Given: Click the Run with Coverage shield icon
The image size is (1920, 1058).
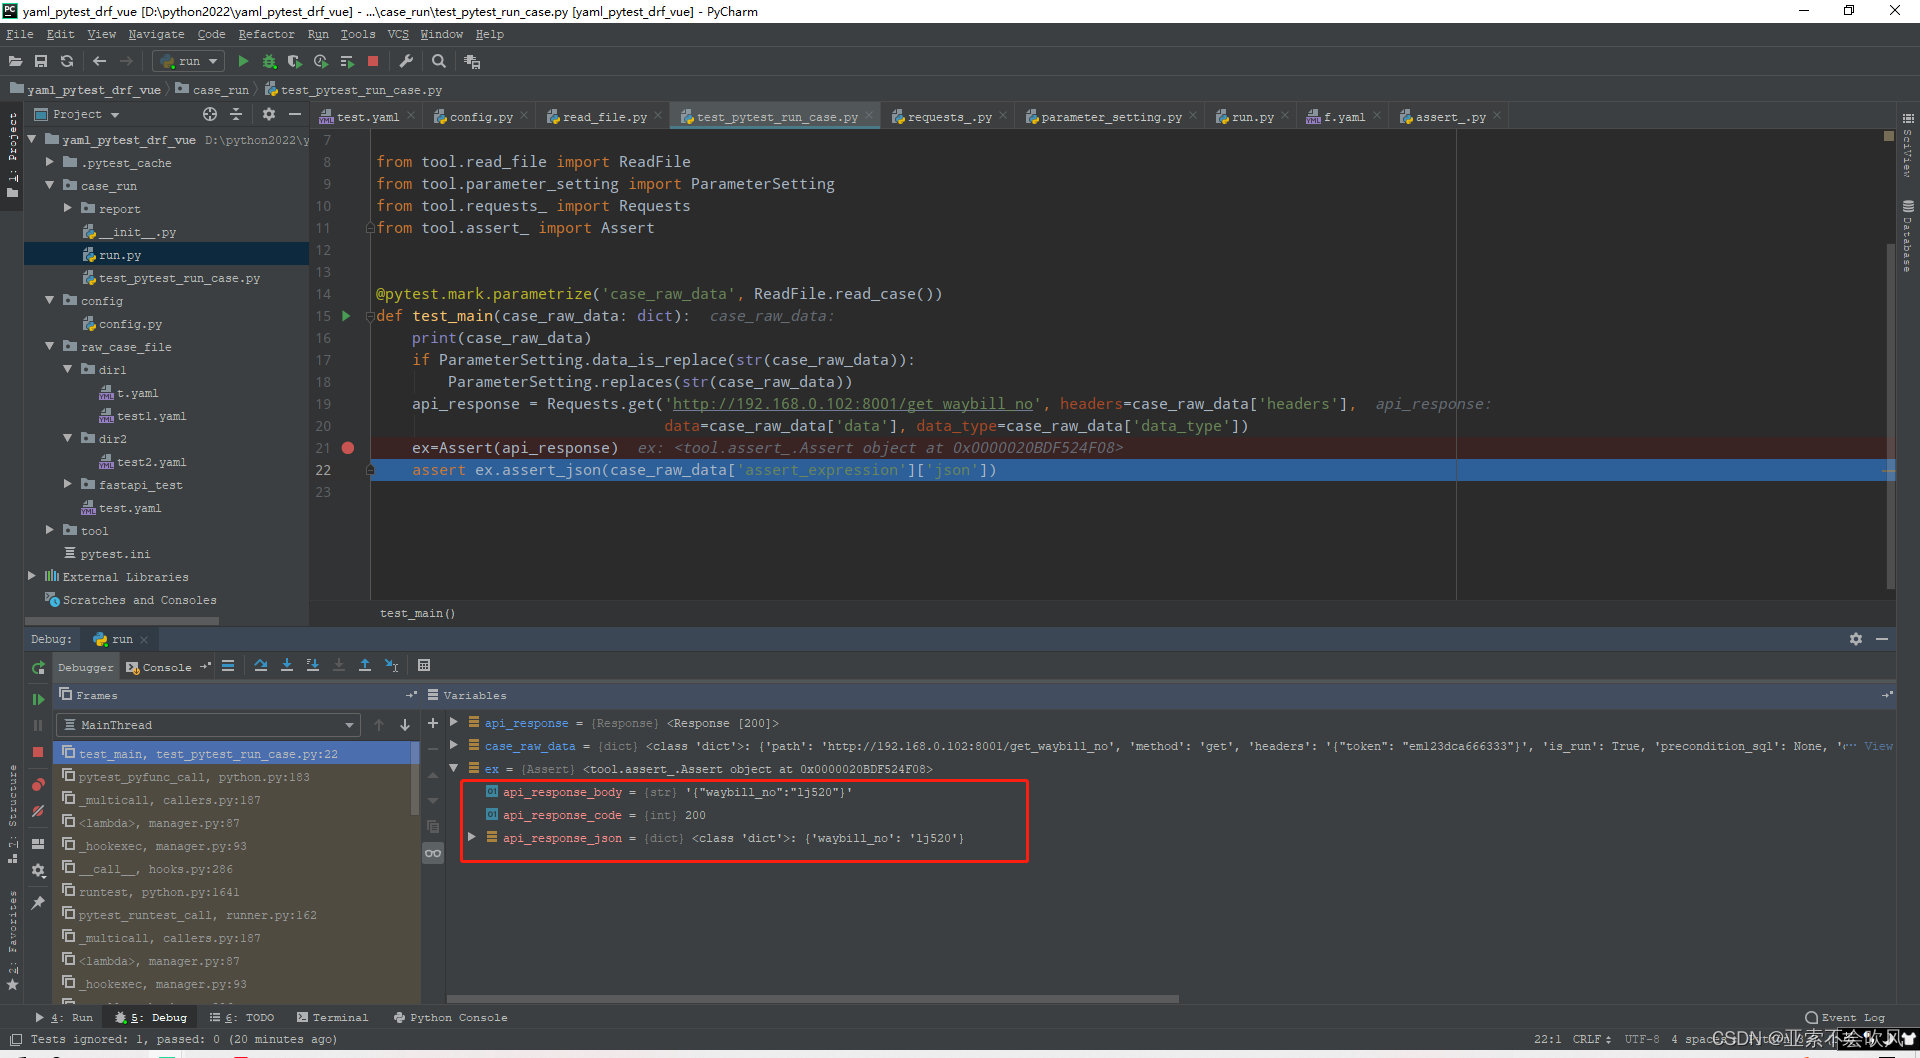Looking at the screenshot, I should [x=295, y=62].
